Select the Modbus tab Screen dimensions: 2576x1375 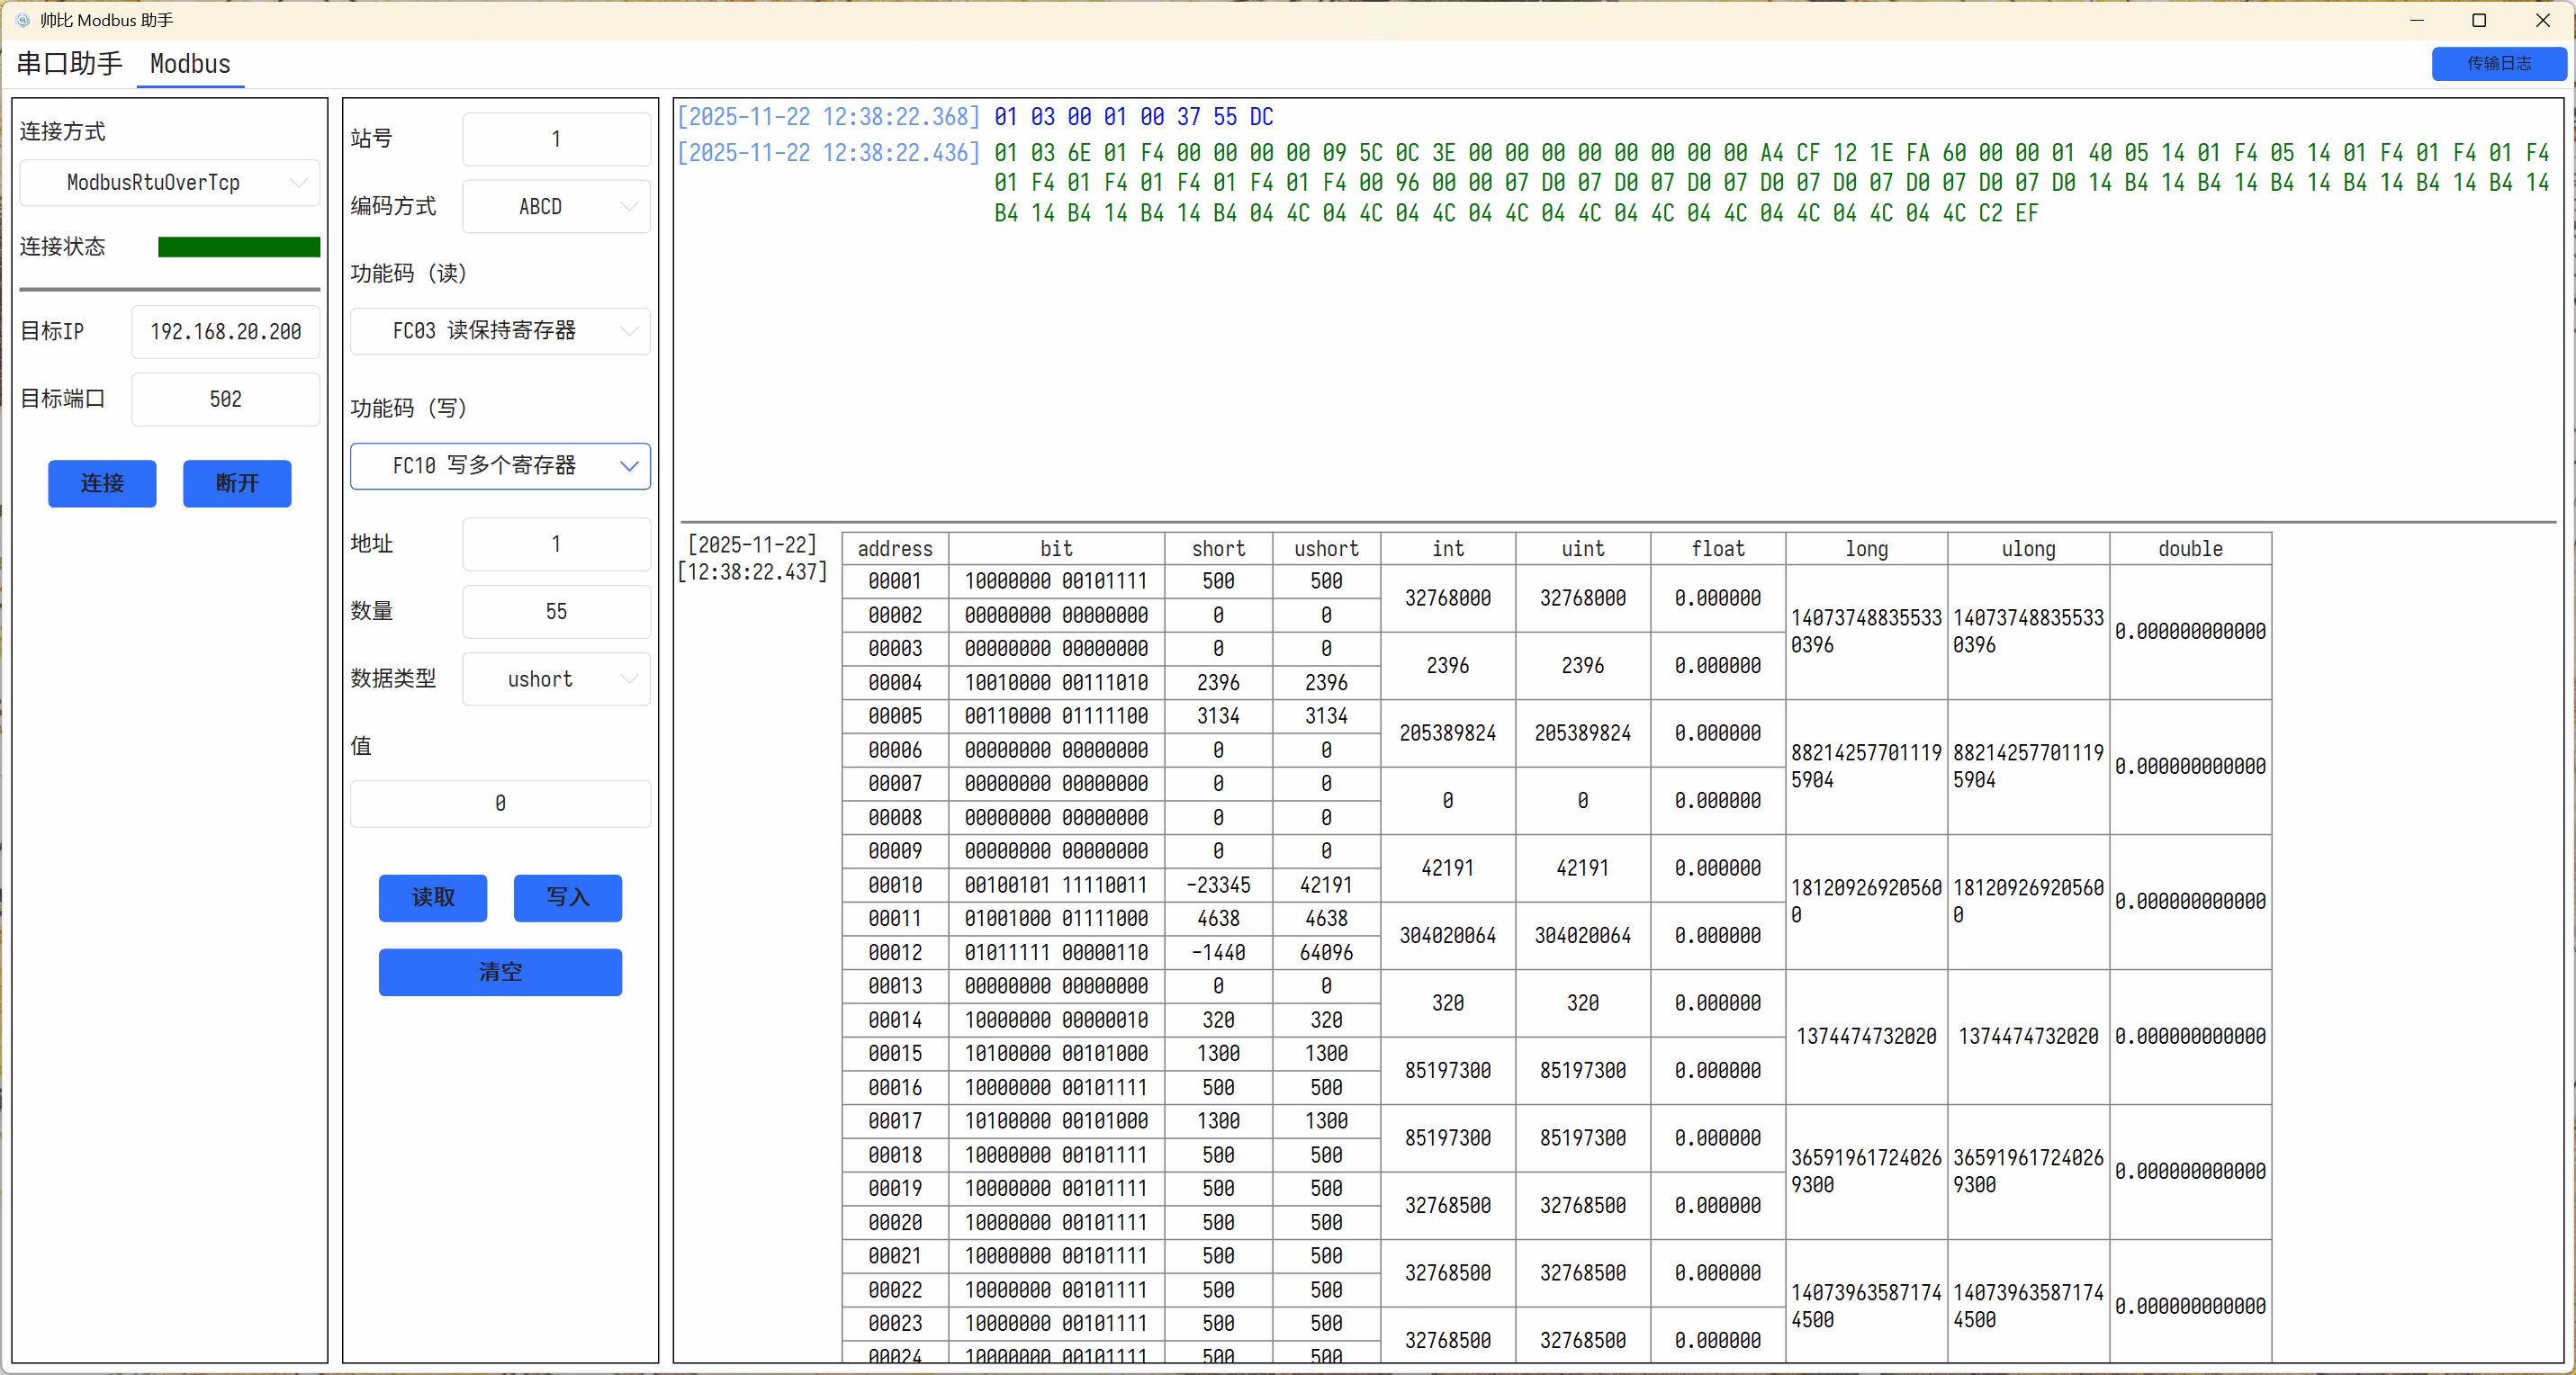pyautogui.click(x=190, y=64)
